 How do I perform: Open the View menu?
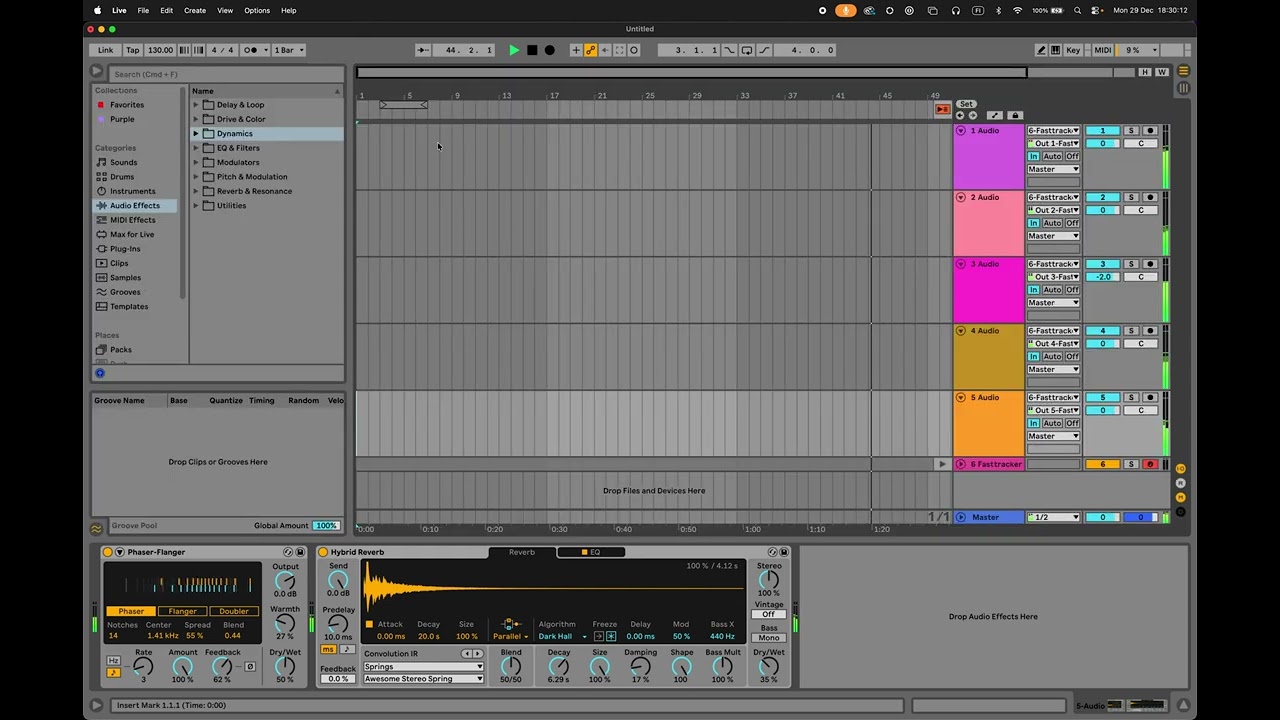(x=225, y=10)
